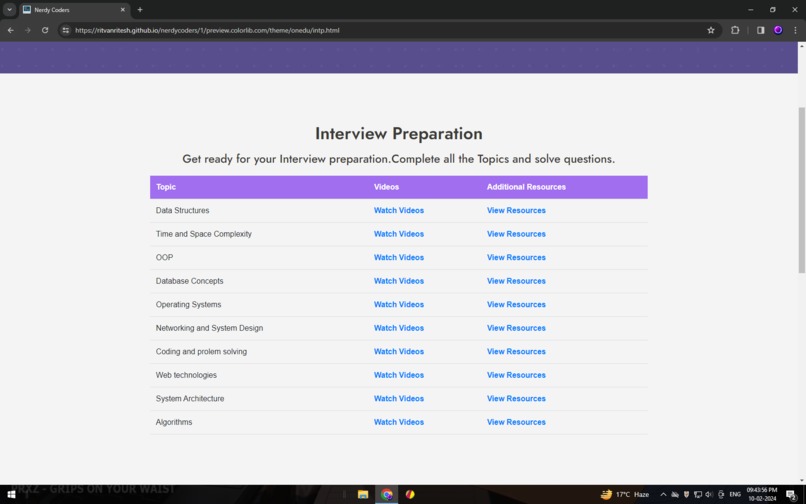The width and height of the screenshot is (806, 504).
Task: View Resources for Data Structures
Action: pyautogui.click(x=516, y=210)
